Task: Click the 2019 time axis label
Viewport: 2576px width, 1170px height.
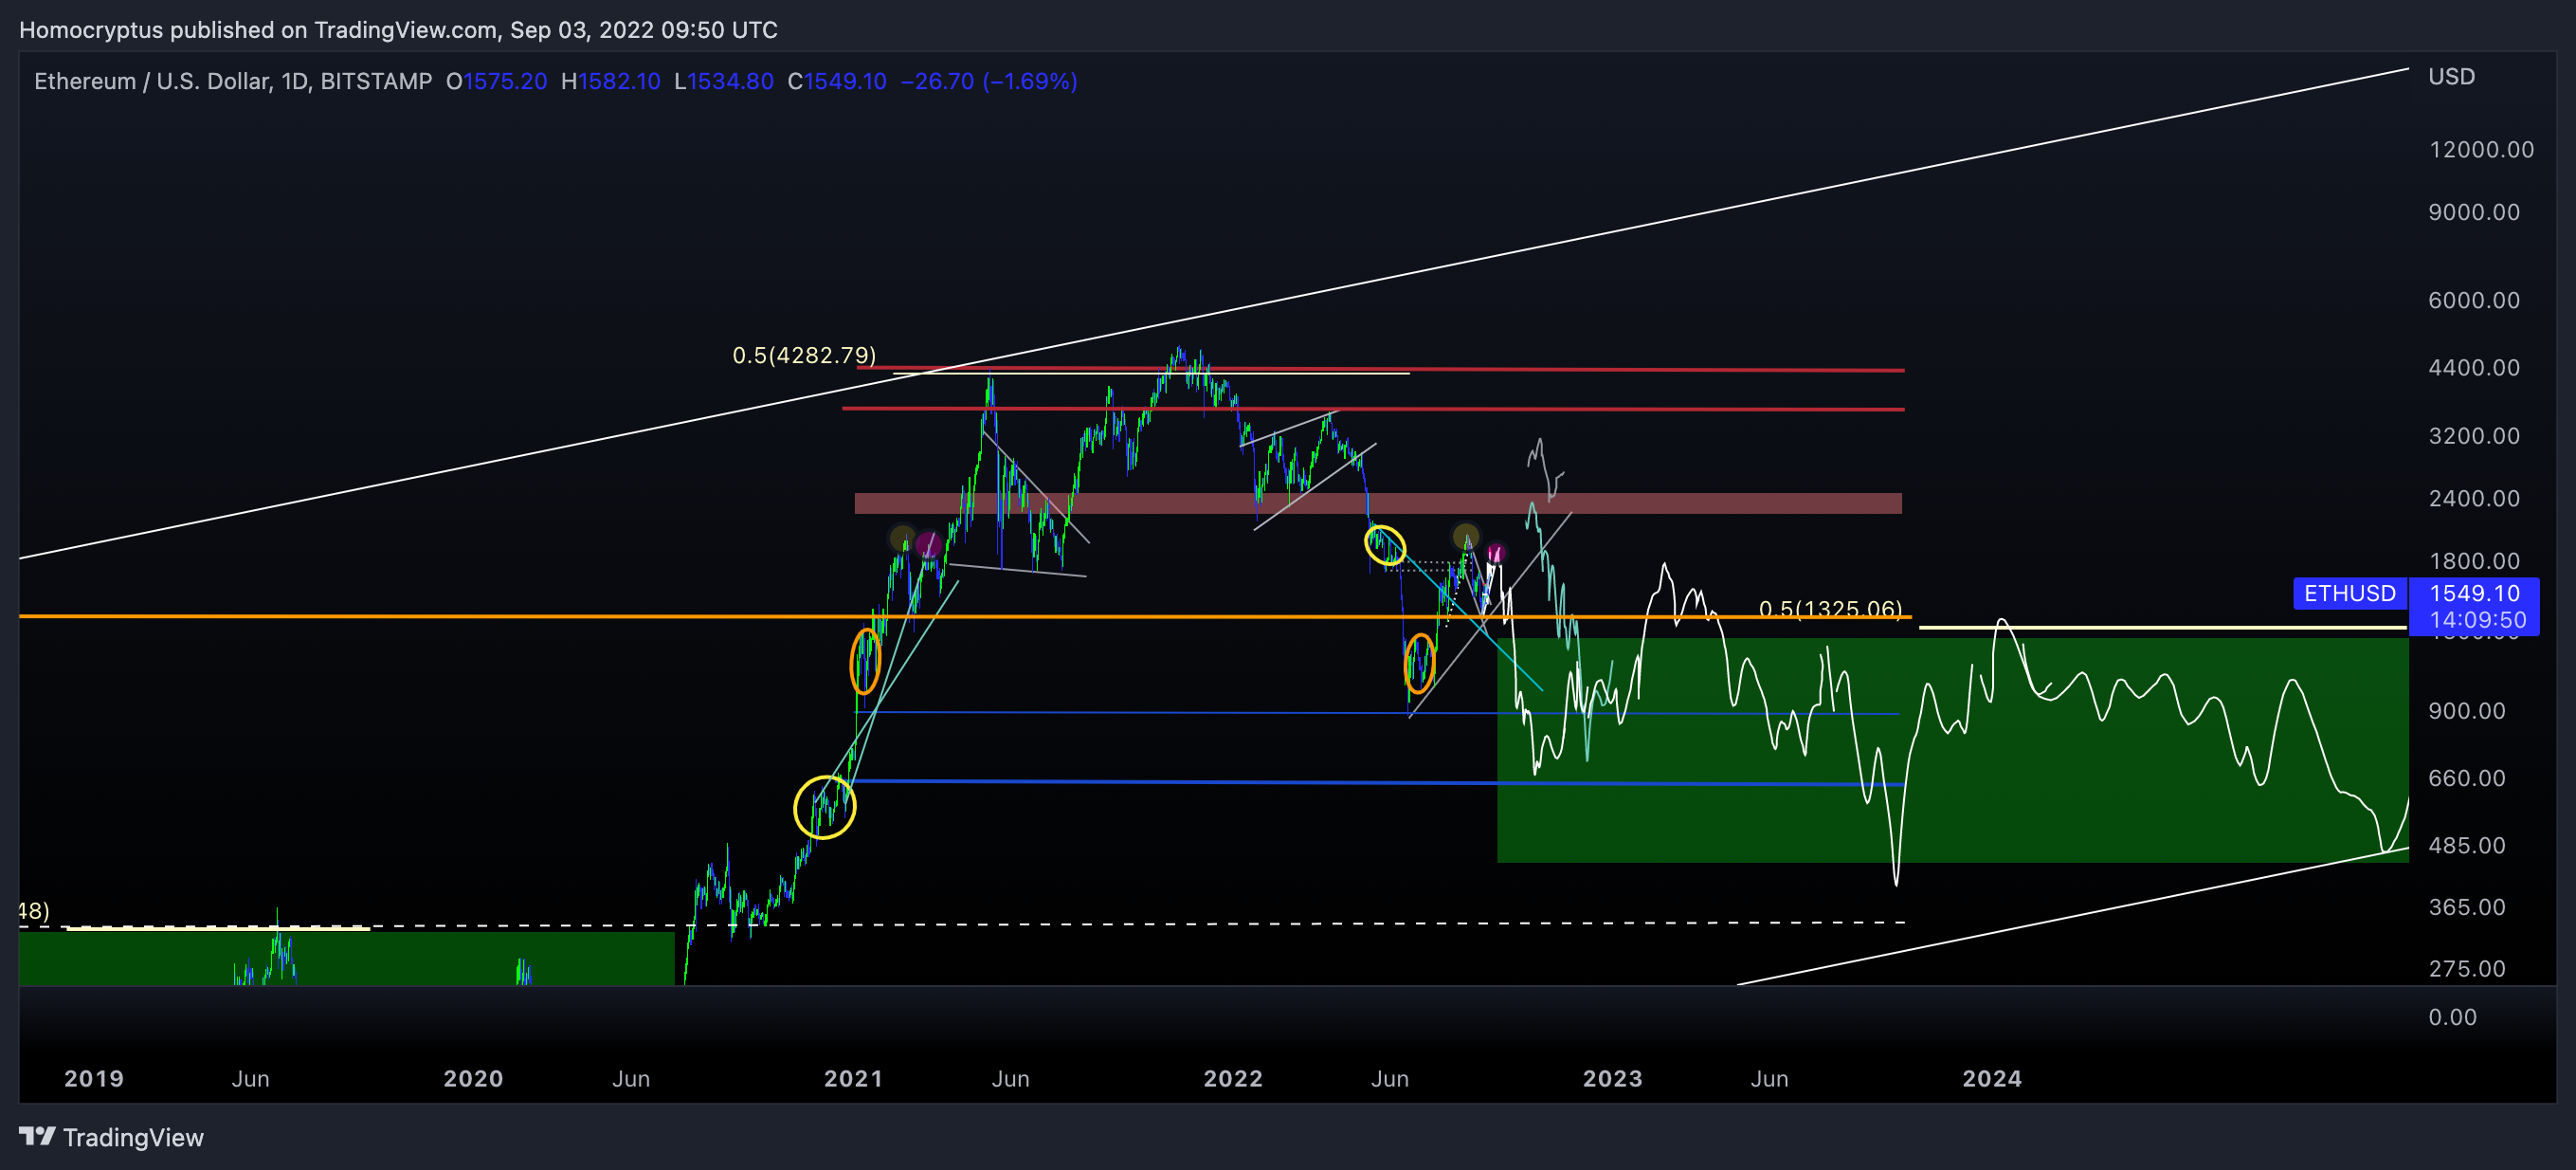Action: click(94, 1078)
